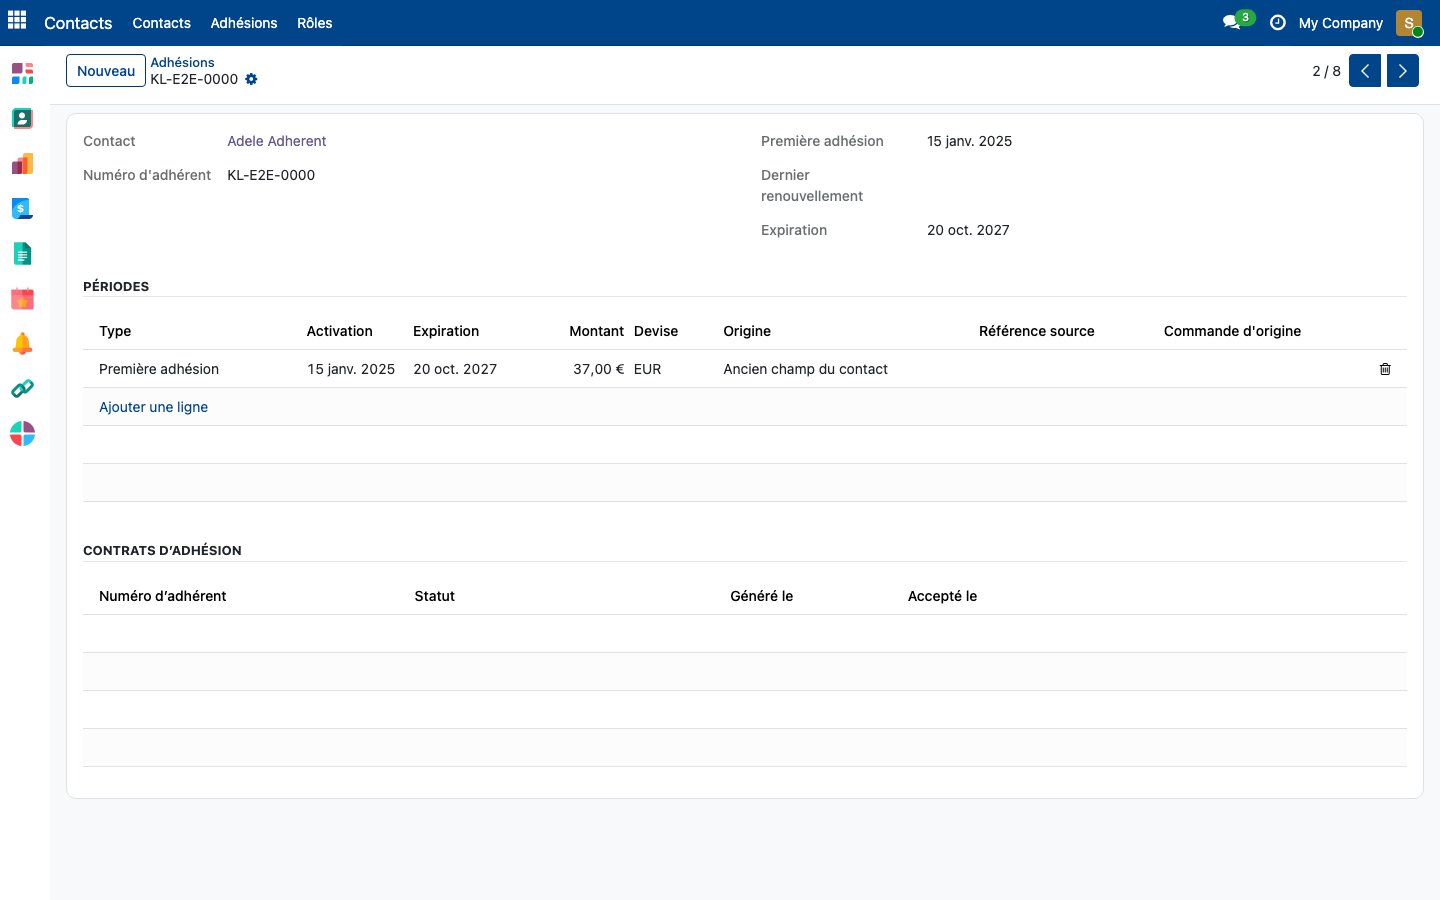The height and width of the screenshot is (900, 1440).
Task: Sort periods by Type column
Action: coord(115,331)
